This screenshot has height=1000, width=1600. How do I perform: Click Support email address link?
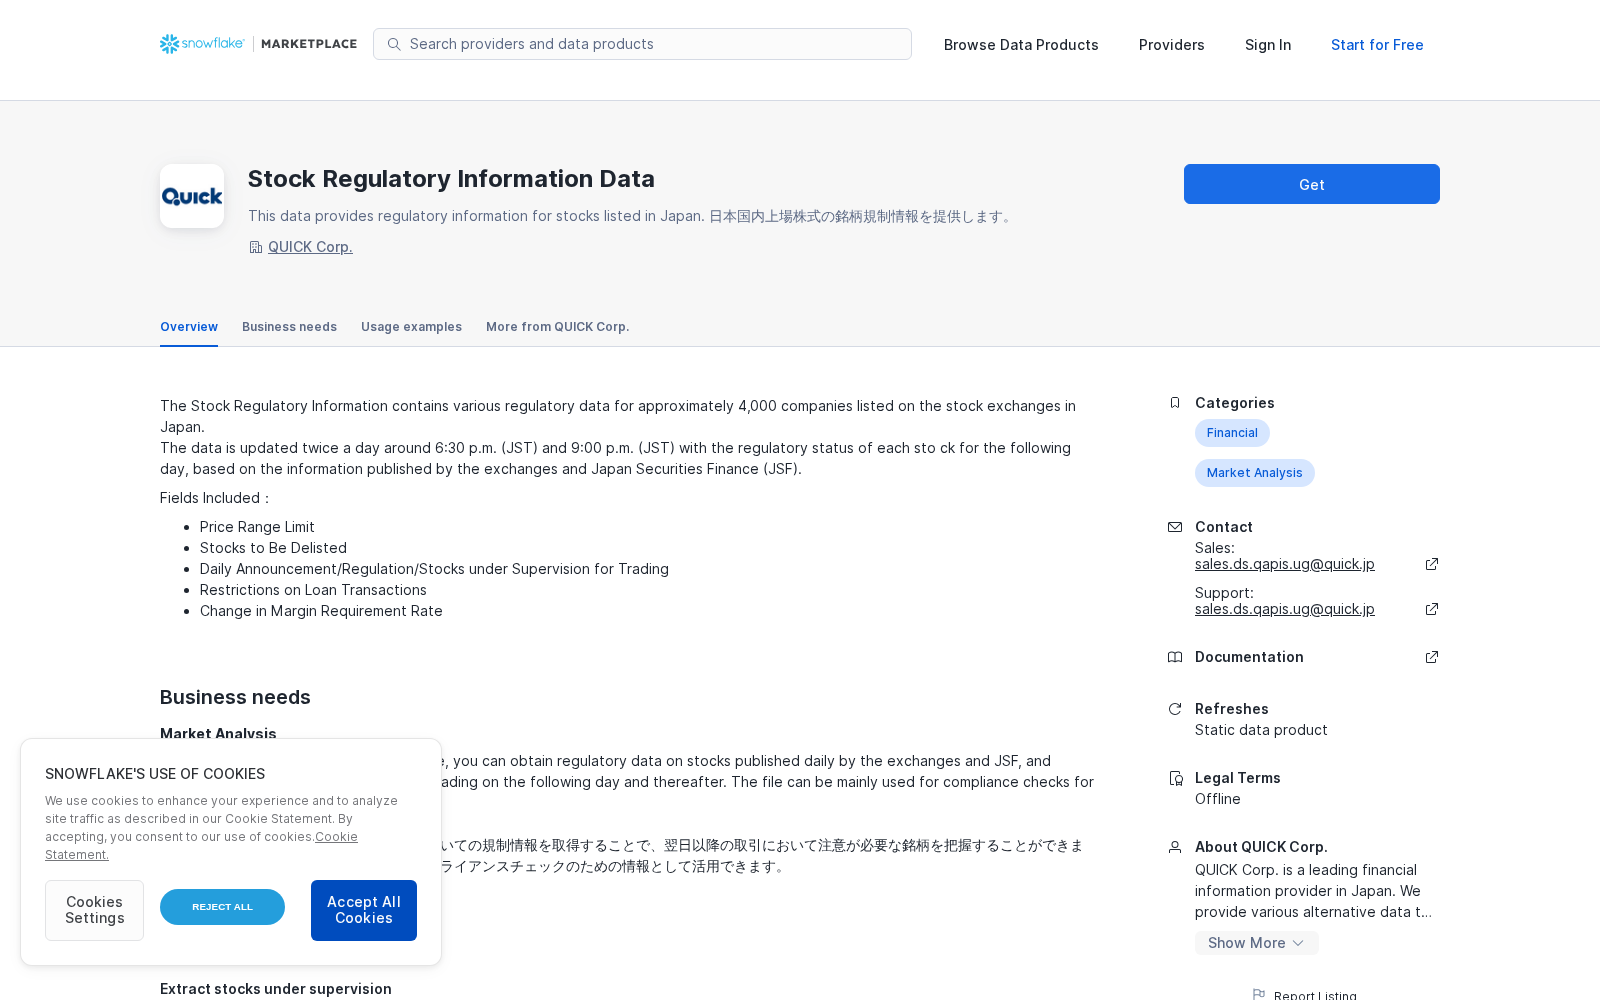pos(1284,609)
